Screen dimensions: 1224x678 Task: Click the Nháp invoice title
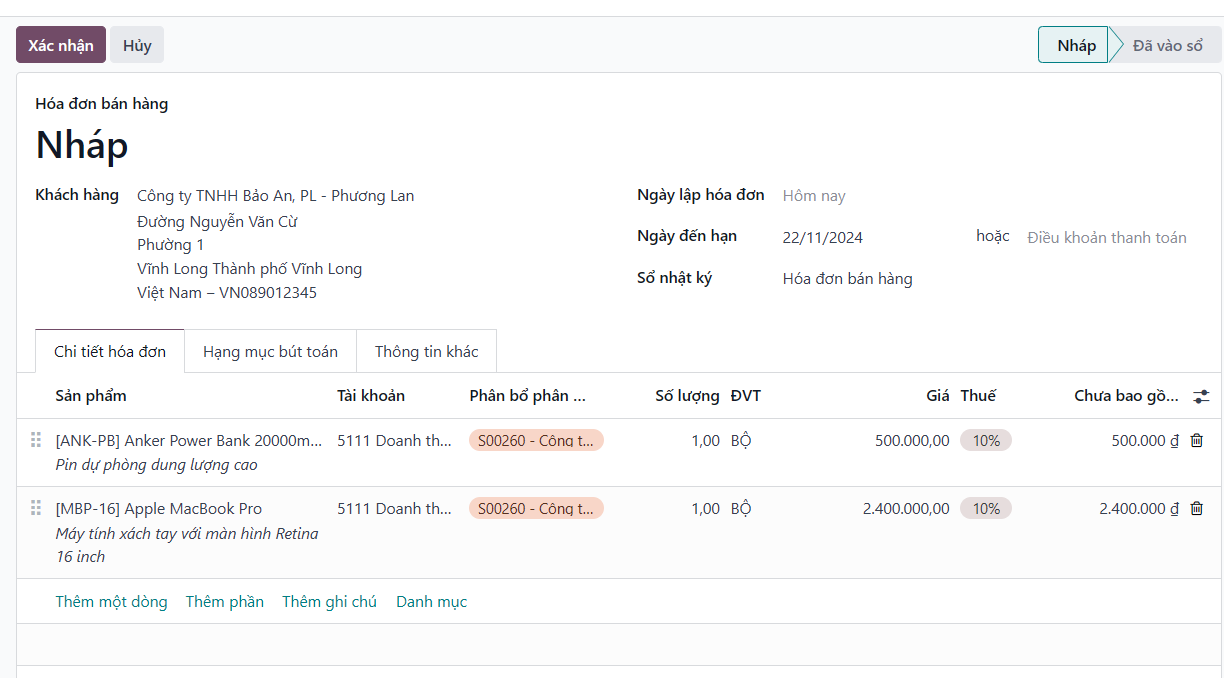point(82,146)
